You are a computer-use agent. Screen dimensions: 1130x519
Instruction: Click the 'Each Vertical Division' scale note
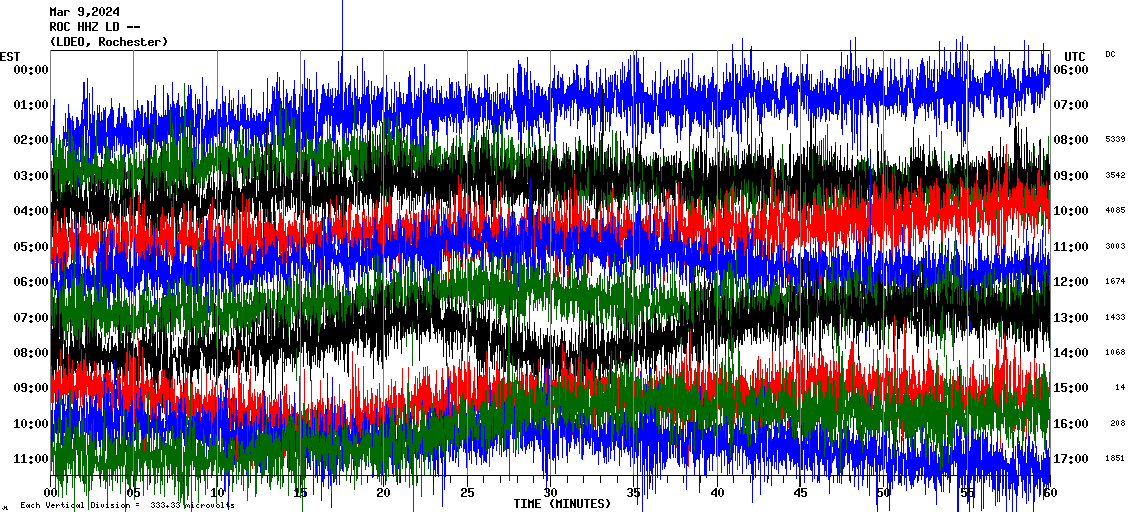pyautogui.click(x=125, y=505)
